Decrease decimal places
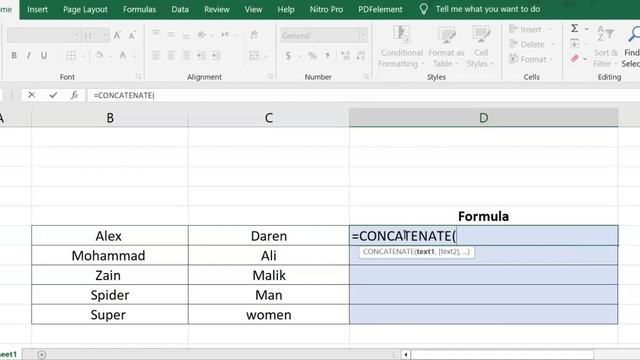 360,56
